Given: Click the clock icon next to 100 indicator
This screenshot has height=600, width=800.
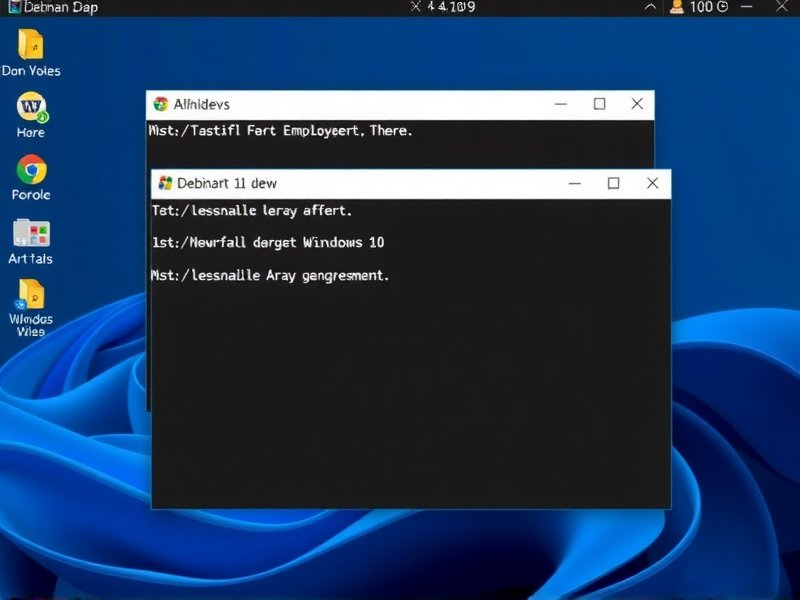Looking at the screenshot, I should 722,7.
